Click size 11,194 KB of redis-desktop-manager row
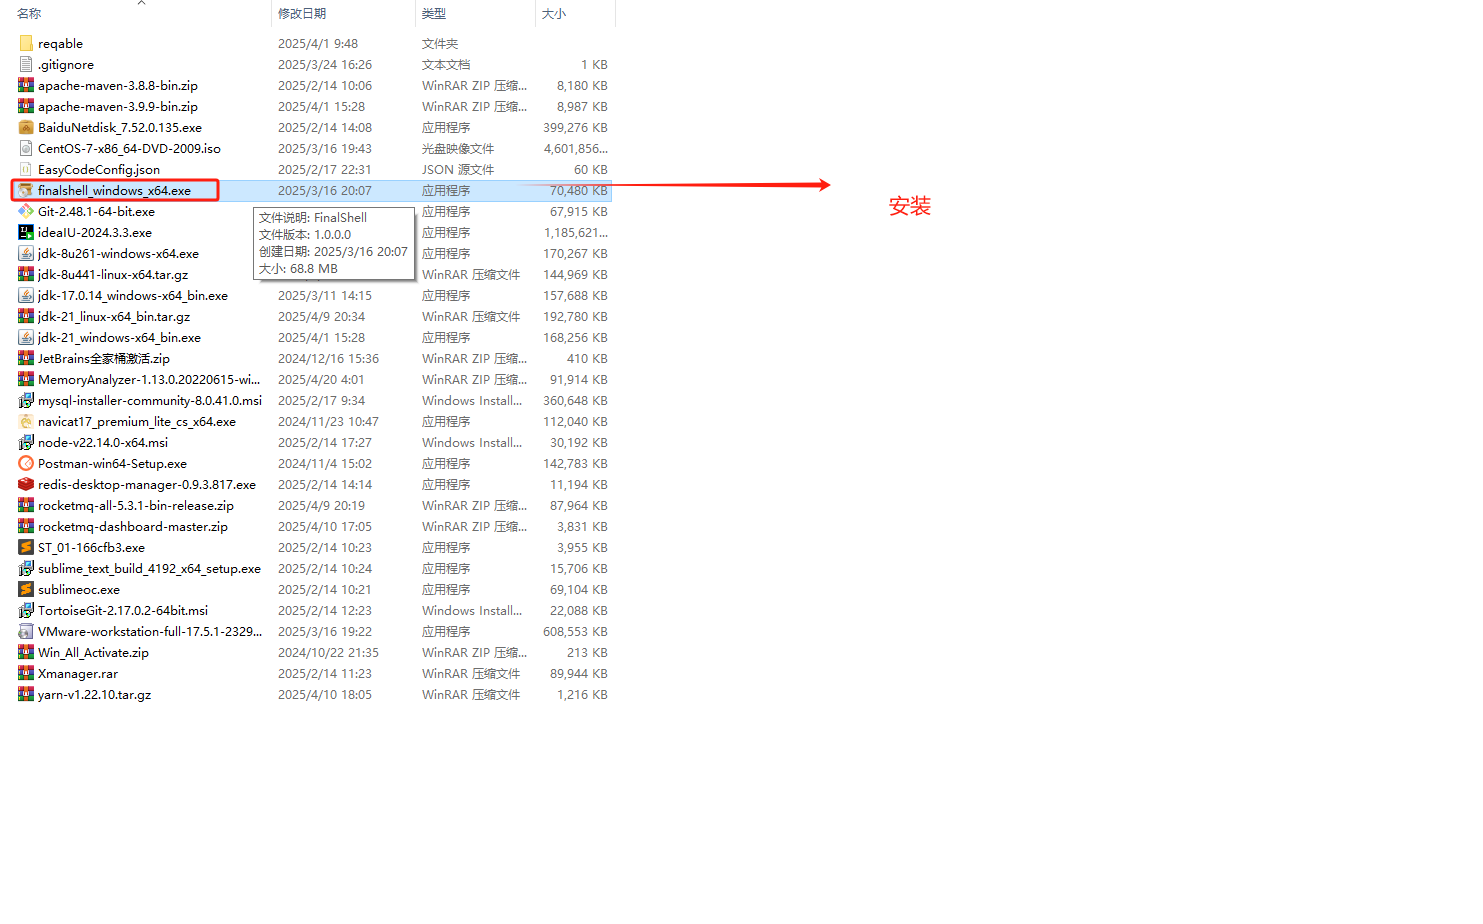 (x=579, y=484)
